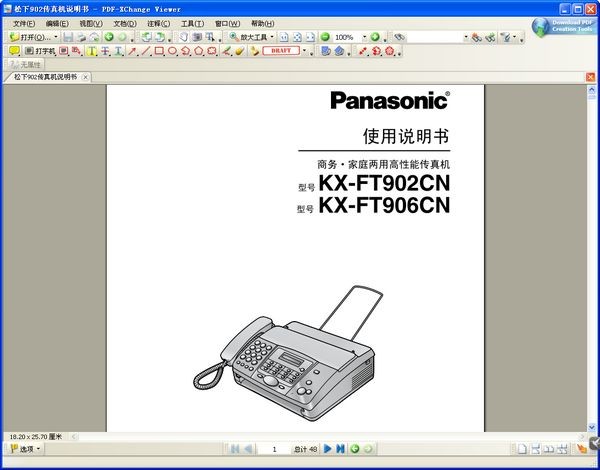This screenshot has height=470, width=600.
Task: Select the Line drawing tool
Action: (146, 51)
